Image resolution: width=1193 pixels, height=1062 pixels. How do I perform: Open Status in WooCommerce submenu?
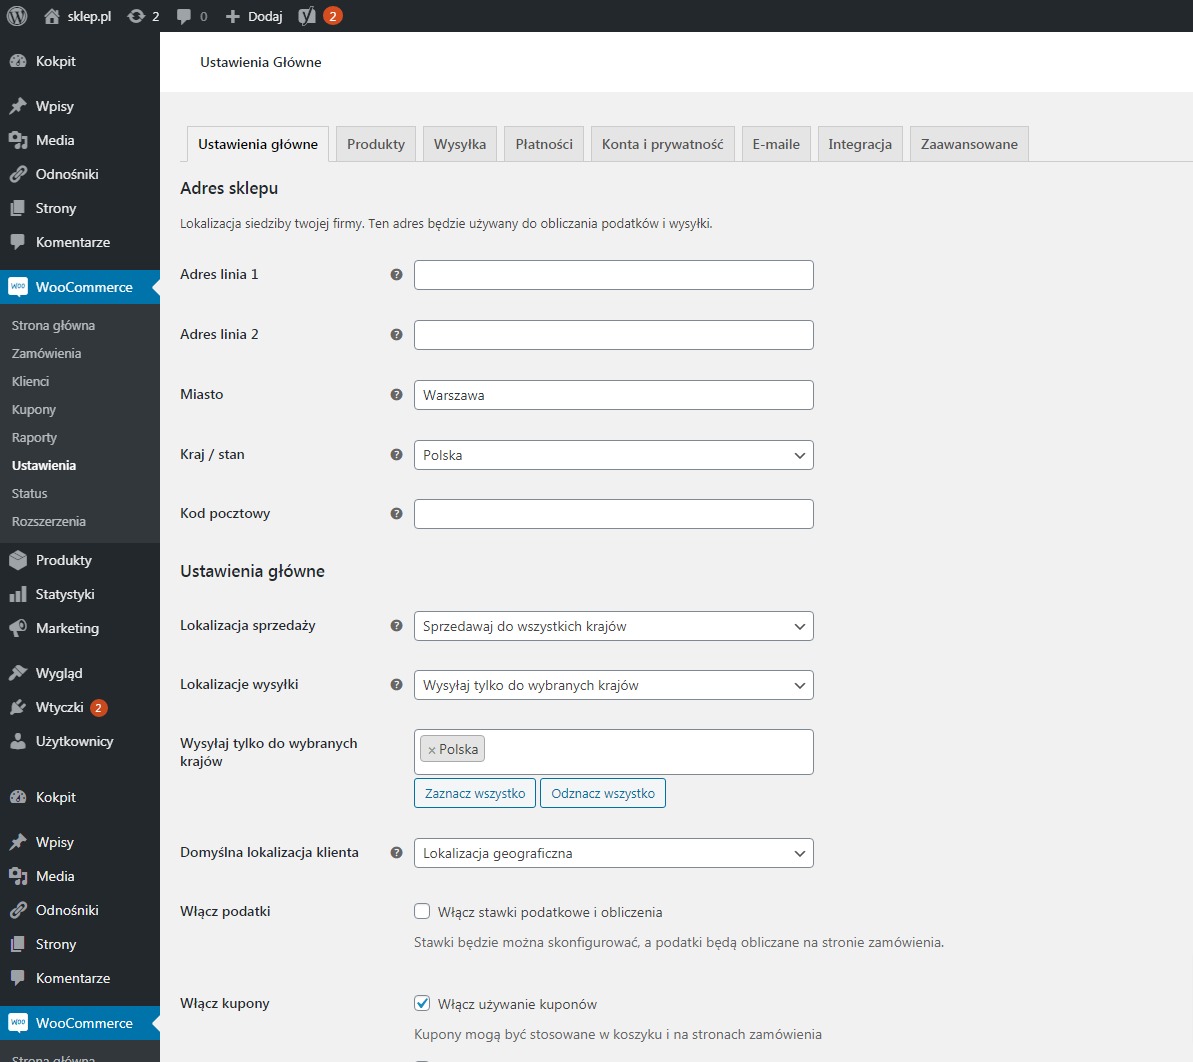pos(29,493)
